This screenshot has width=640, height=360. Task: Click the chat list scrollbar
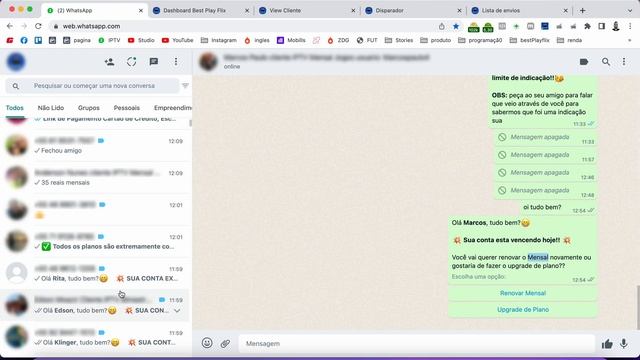[190, 123]
